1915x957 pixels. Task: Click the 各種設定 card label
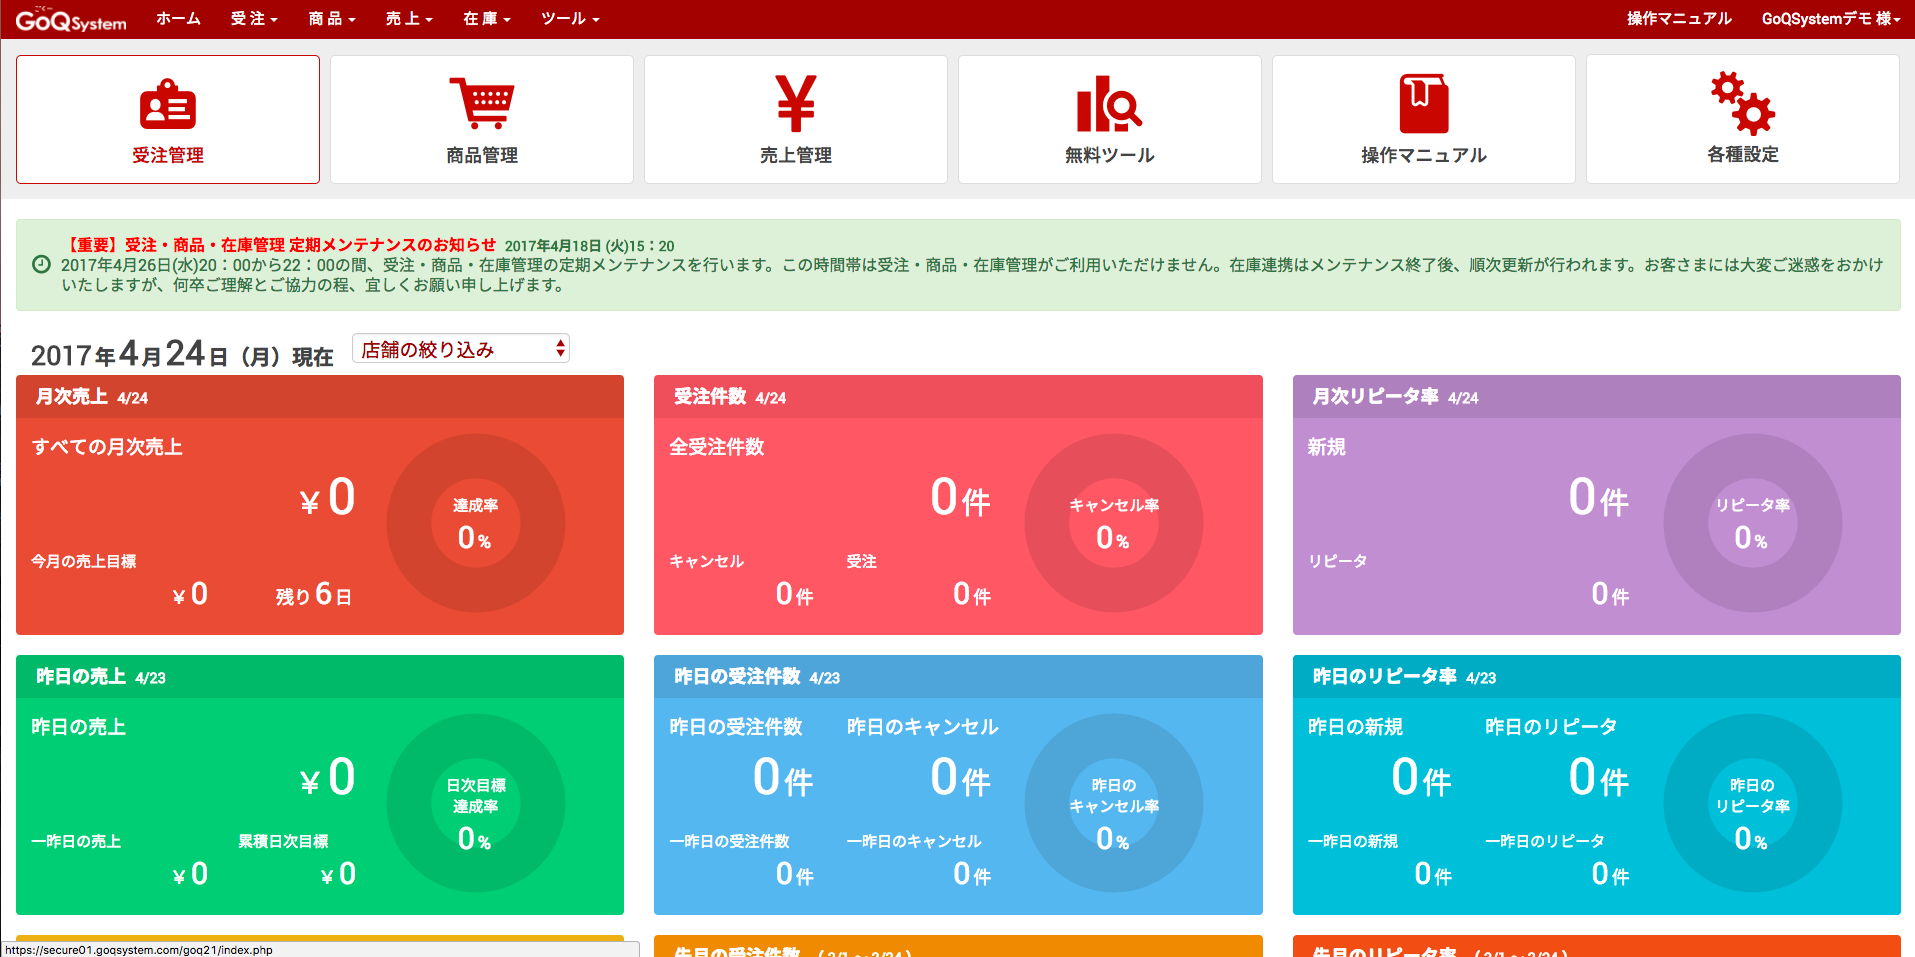point(1743,154)
